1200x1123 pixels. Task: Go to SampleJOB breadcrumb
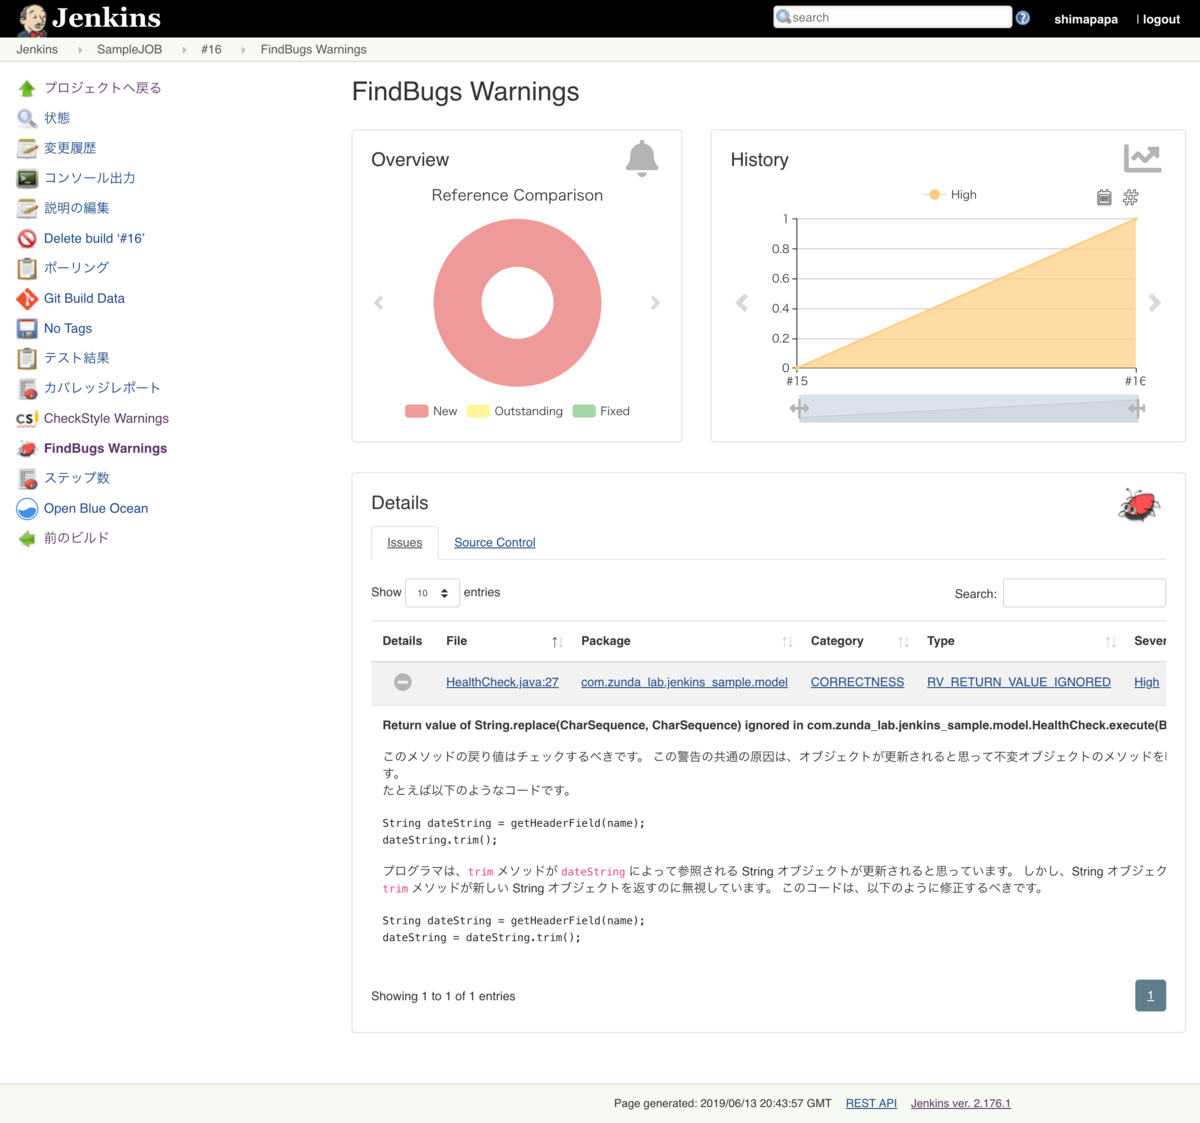coord(129,49)
